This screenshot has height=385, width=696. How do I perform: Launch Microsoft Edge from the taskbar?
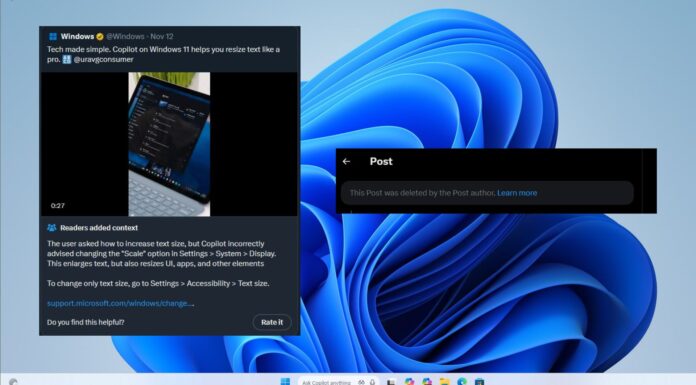coord(462,382)
